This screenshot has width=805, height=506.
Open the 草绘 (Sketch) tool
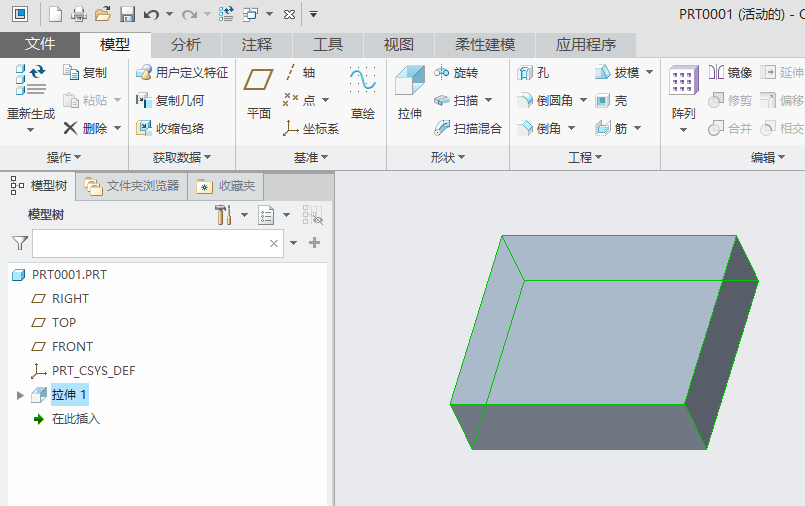(x=362, y=92)
